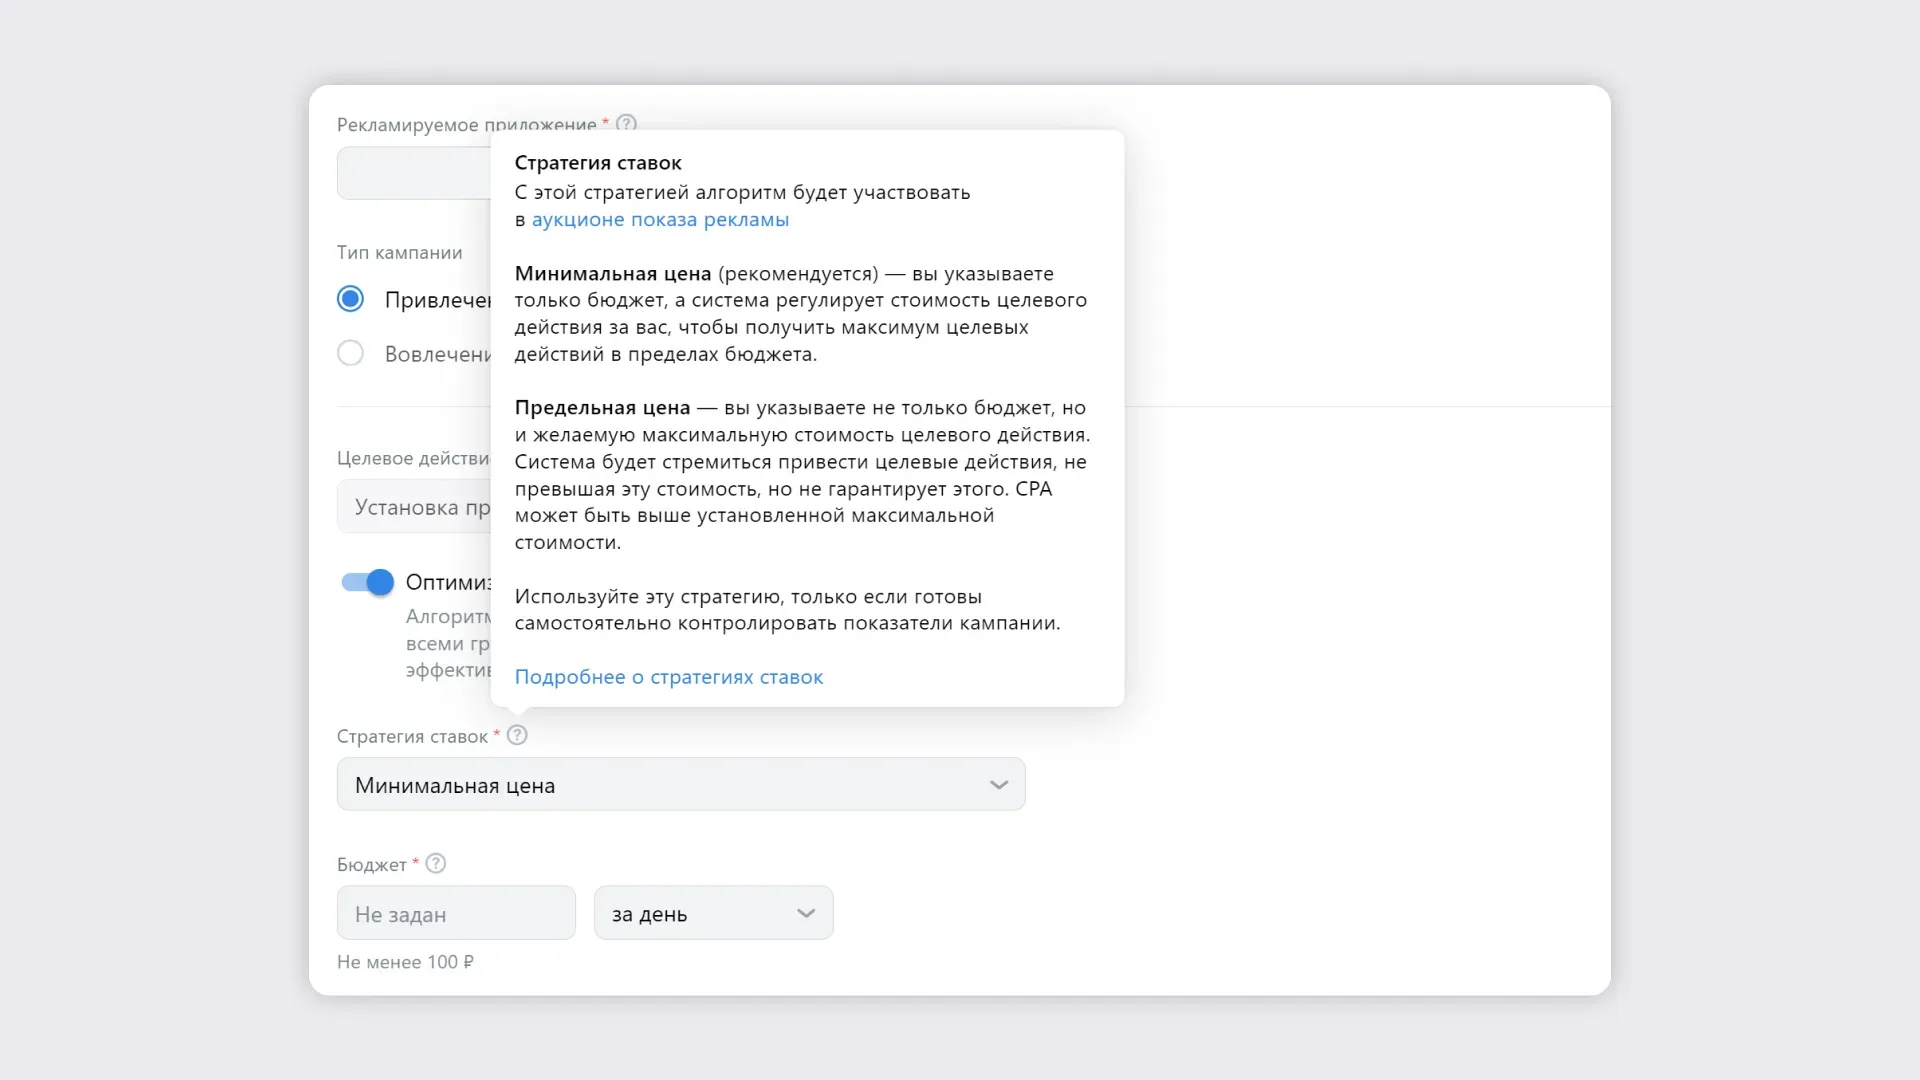Click chevron arrow in Минимальная цена dropdown
This screenshot has height=1080, width=1920.
[998, 785]
